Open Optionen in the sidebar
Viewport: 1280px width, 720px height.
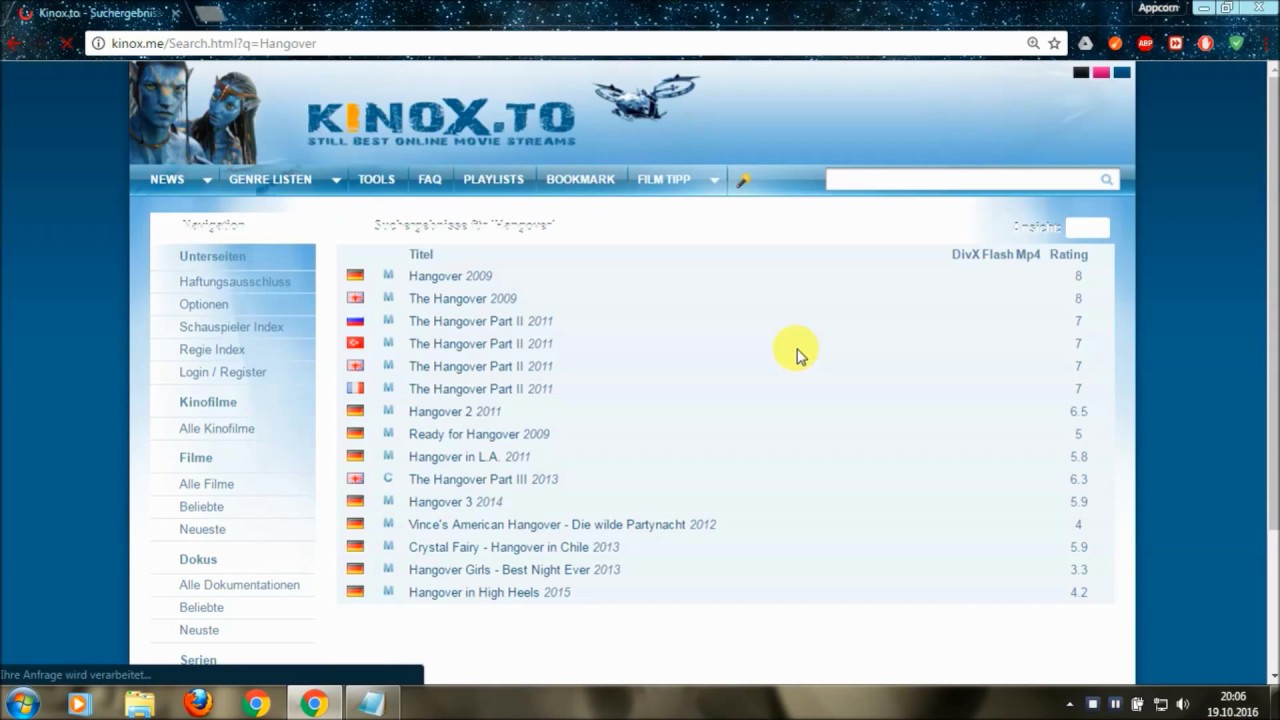(x=204, y=304)
